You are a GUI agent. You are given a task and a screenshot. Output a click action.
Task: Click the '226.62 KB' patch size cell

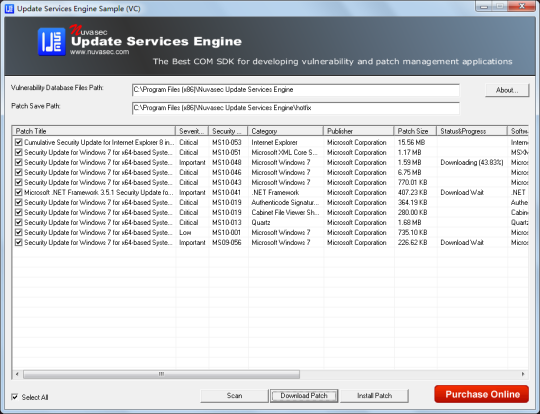(412, 242)
